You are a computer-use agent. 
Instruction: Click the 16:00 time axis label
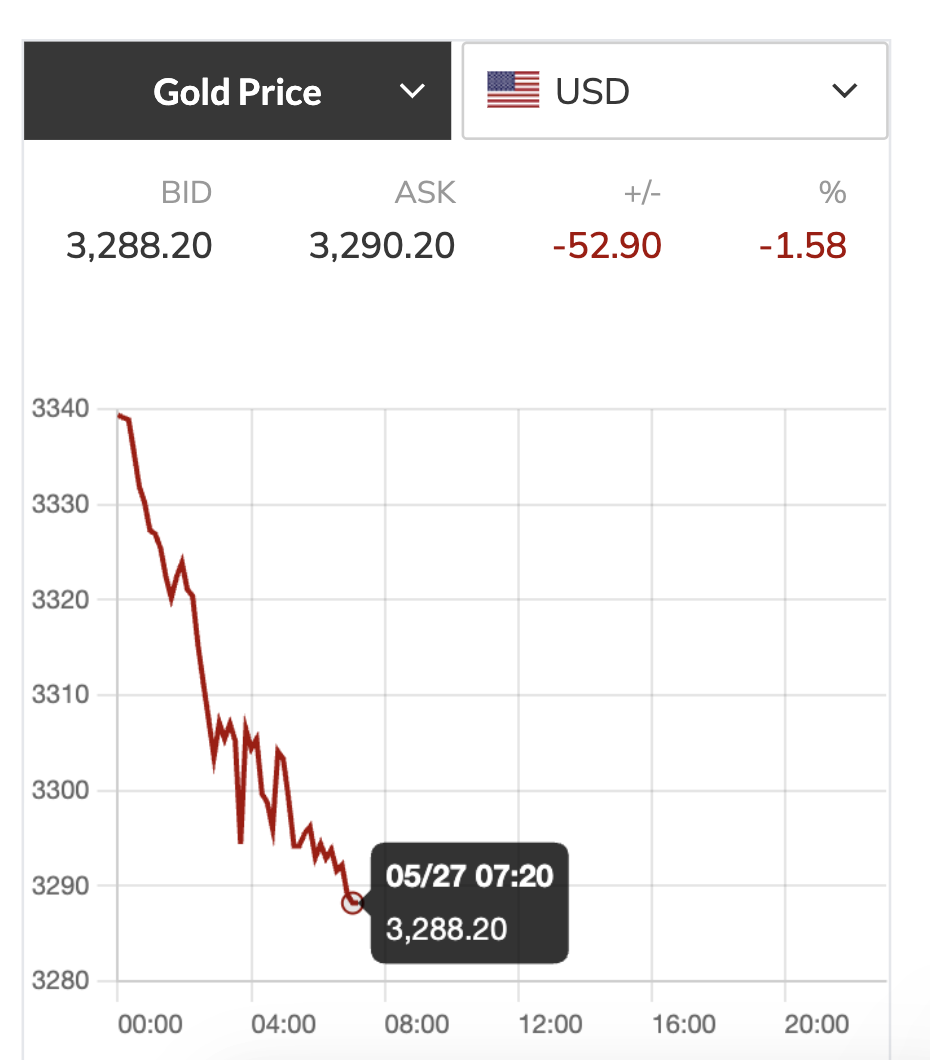tap(684, 1024)
